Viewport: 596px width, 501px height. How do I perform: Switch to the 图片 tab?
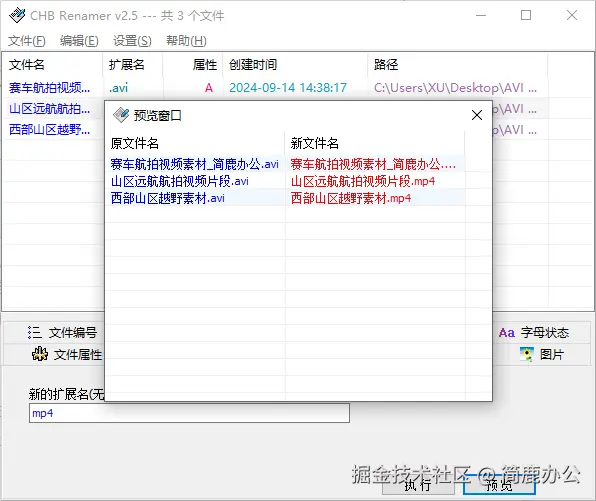pyautogui.click(x=542, y=355)
